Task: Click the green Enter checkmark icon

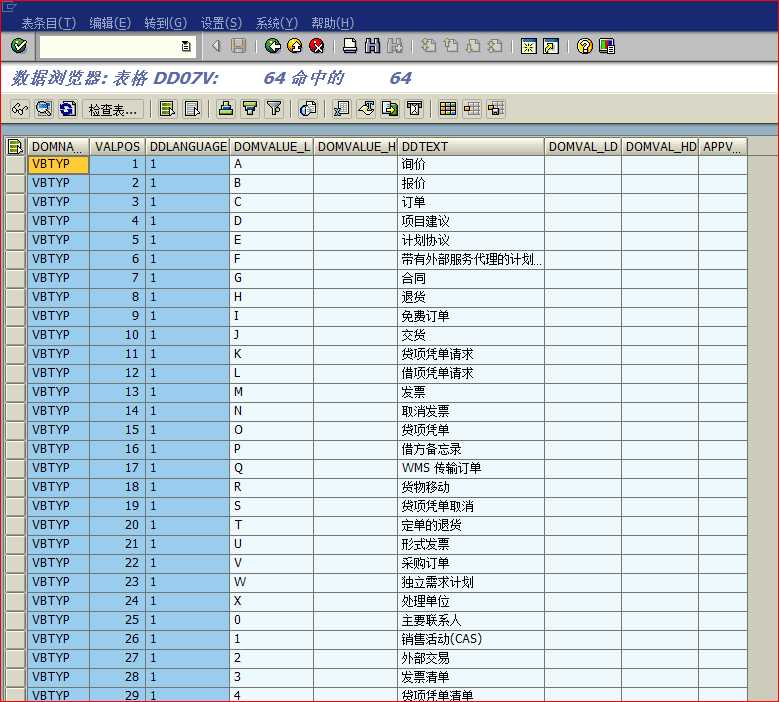Action: click(x=19, y=46)
